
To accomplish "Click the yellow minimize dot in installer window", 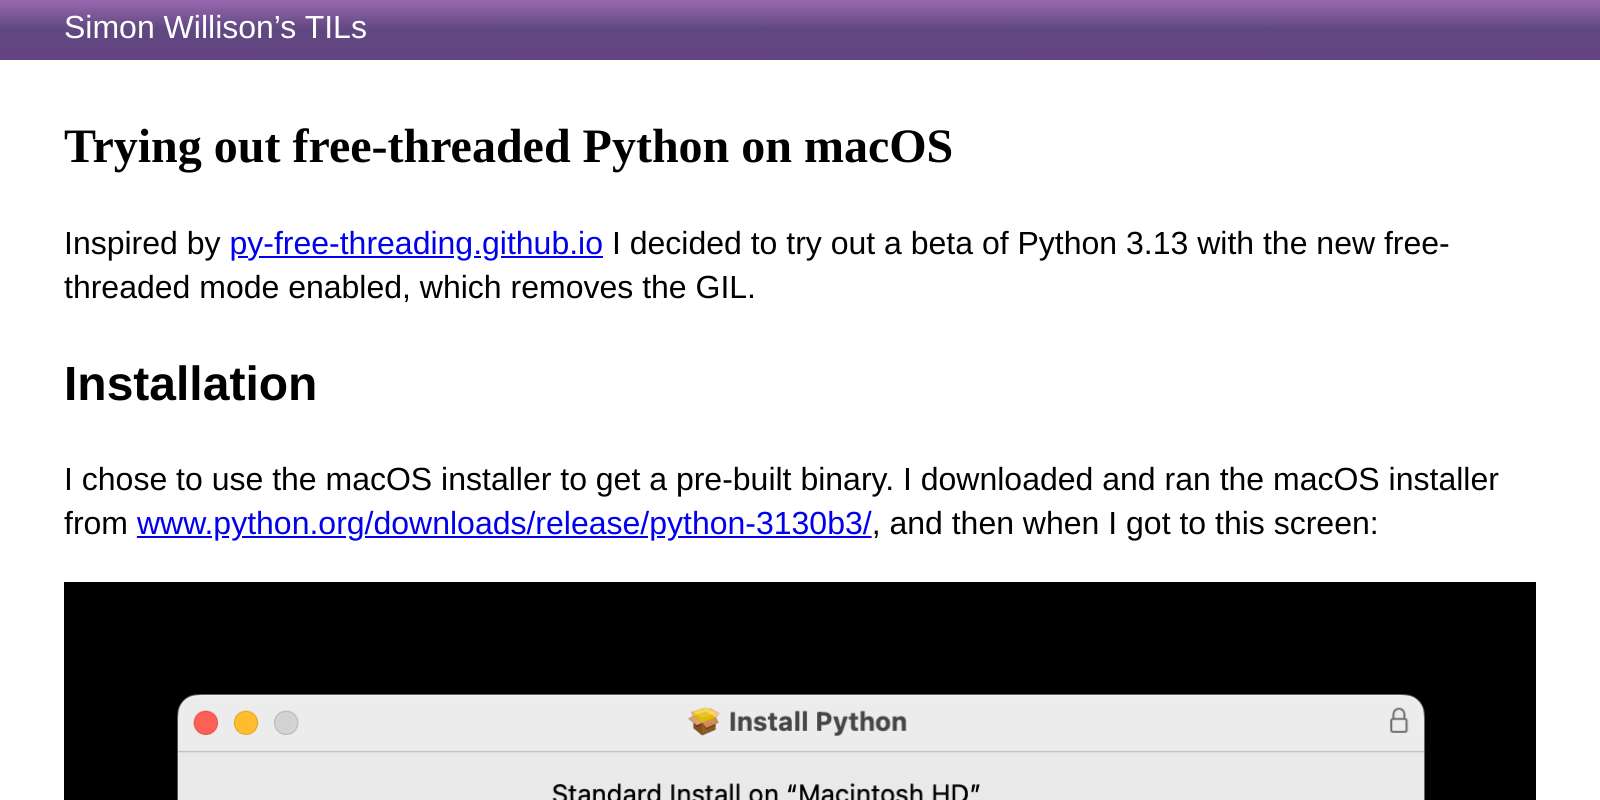I will (246, 723).
